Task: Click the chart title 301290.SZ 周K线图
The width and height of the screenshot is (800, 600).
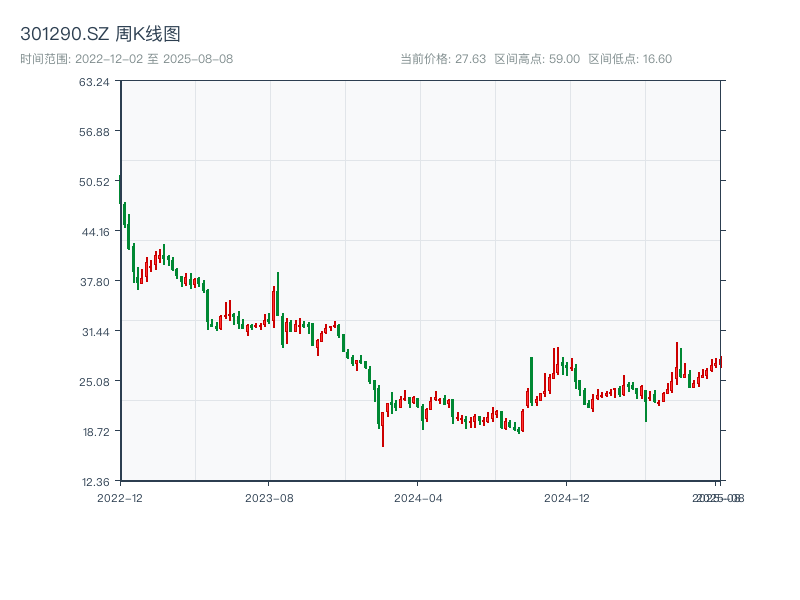Action: (x=100, y=35)
